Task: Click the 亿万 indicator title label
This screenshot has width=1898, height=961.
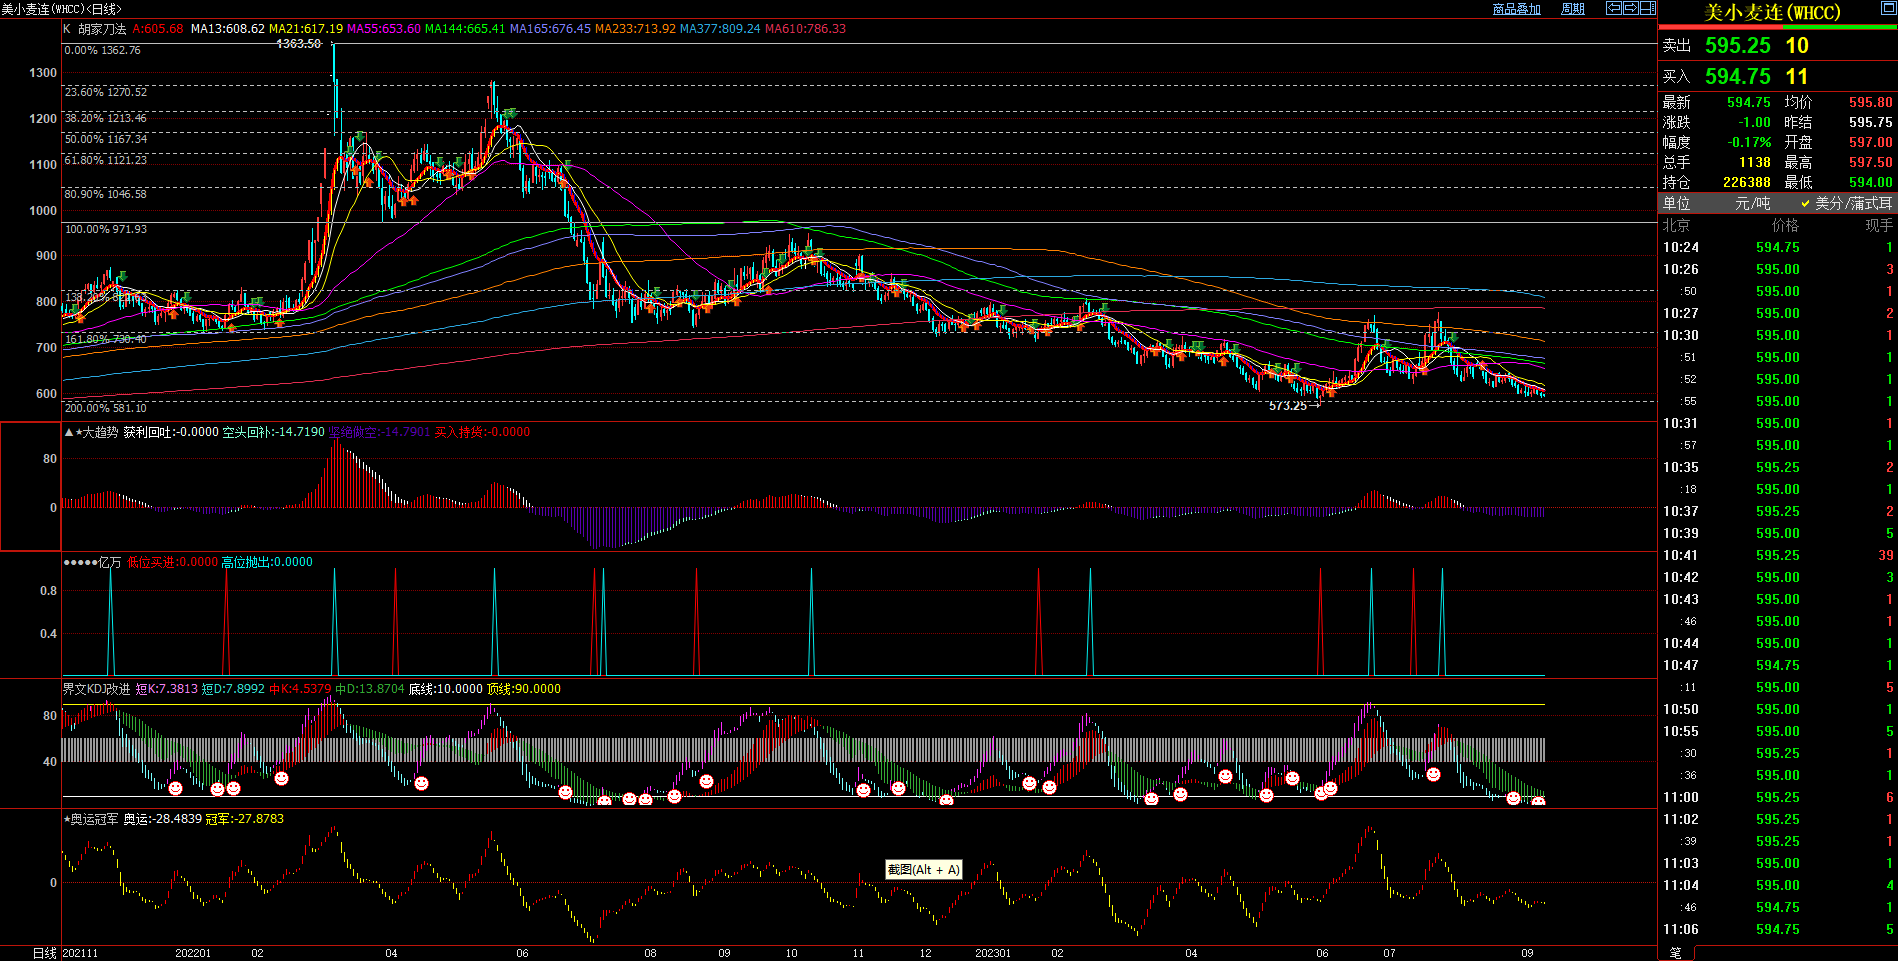Action: [x=110, y=562]
